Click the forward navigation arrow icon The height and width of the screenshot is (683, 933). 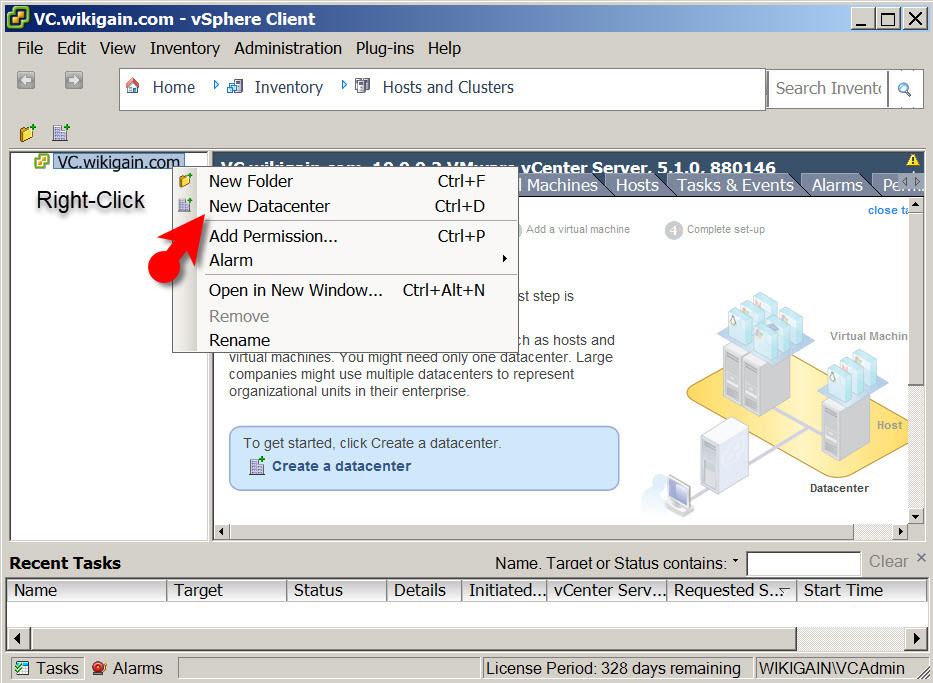[x=73, y=81]
